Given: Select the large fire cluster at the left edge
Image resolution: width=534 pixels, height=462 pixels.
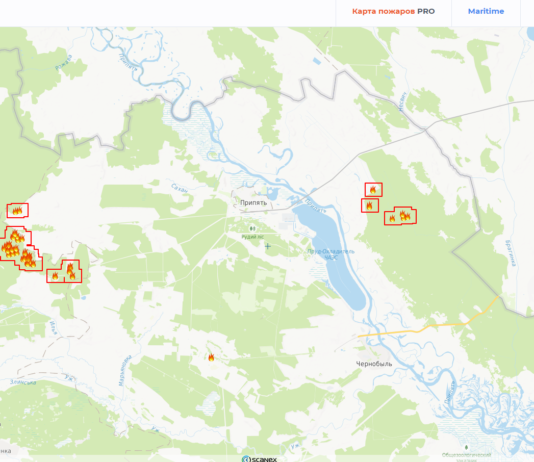Looking at the screenshot, I should 19,249.
